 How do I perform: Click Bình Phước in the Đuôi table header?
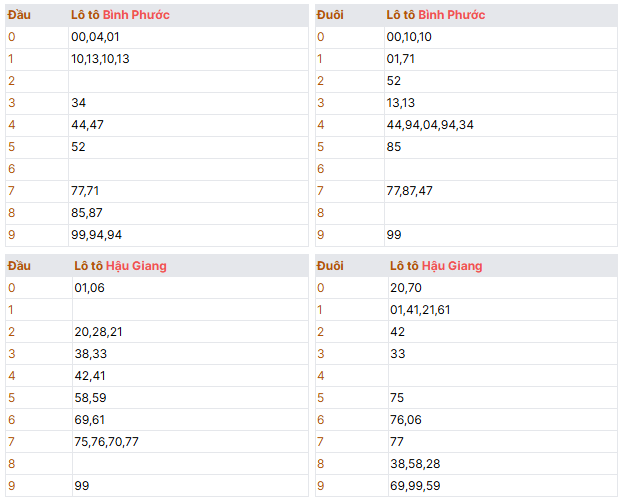[451, 15]
